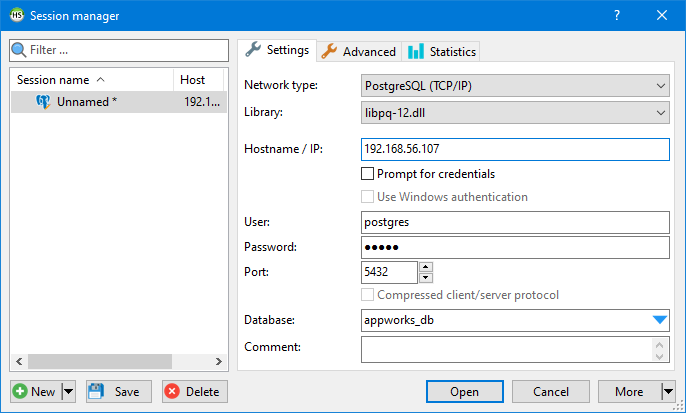686x413 pixels.
Task: Click the New session button
Action: coord(37,391)
